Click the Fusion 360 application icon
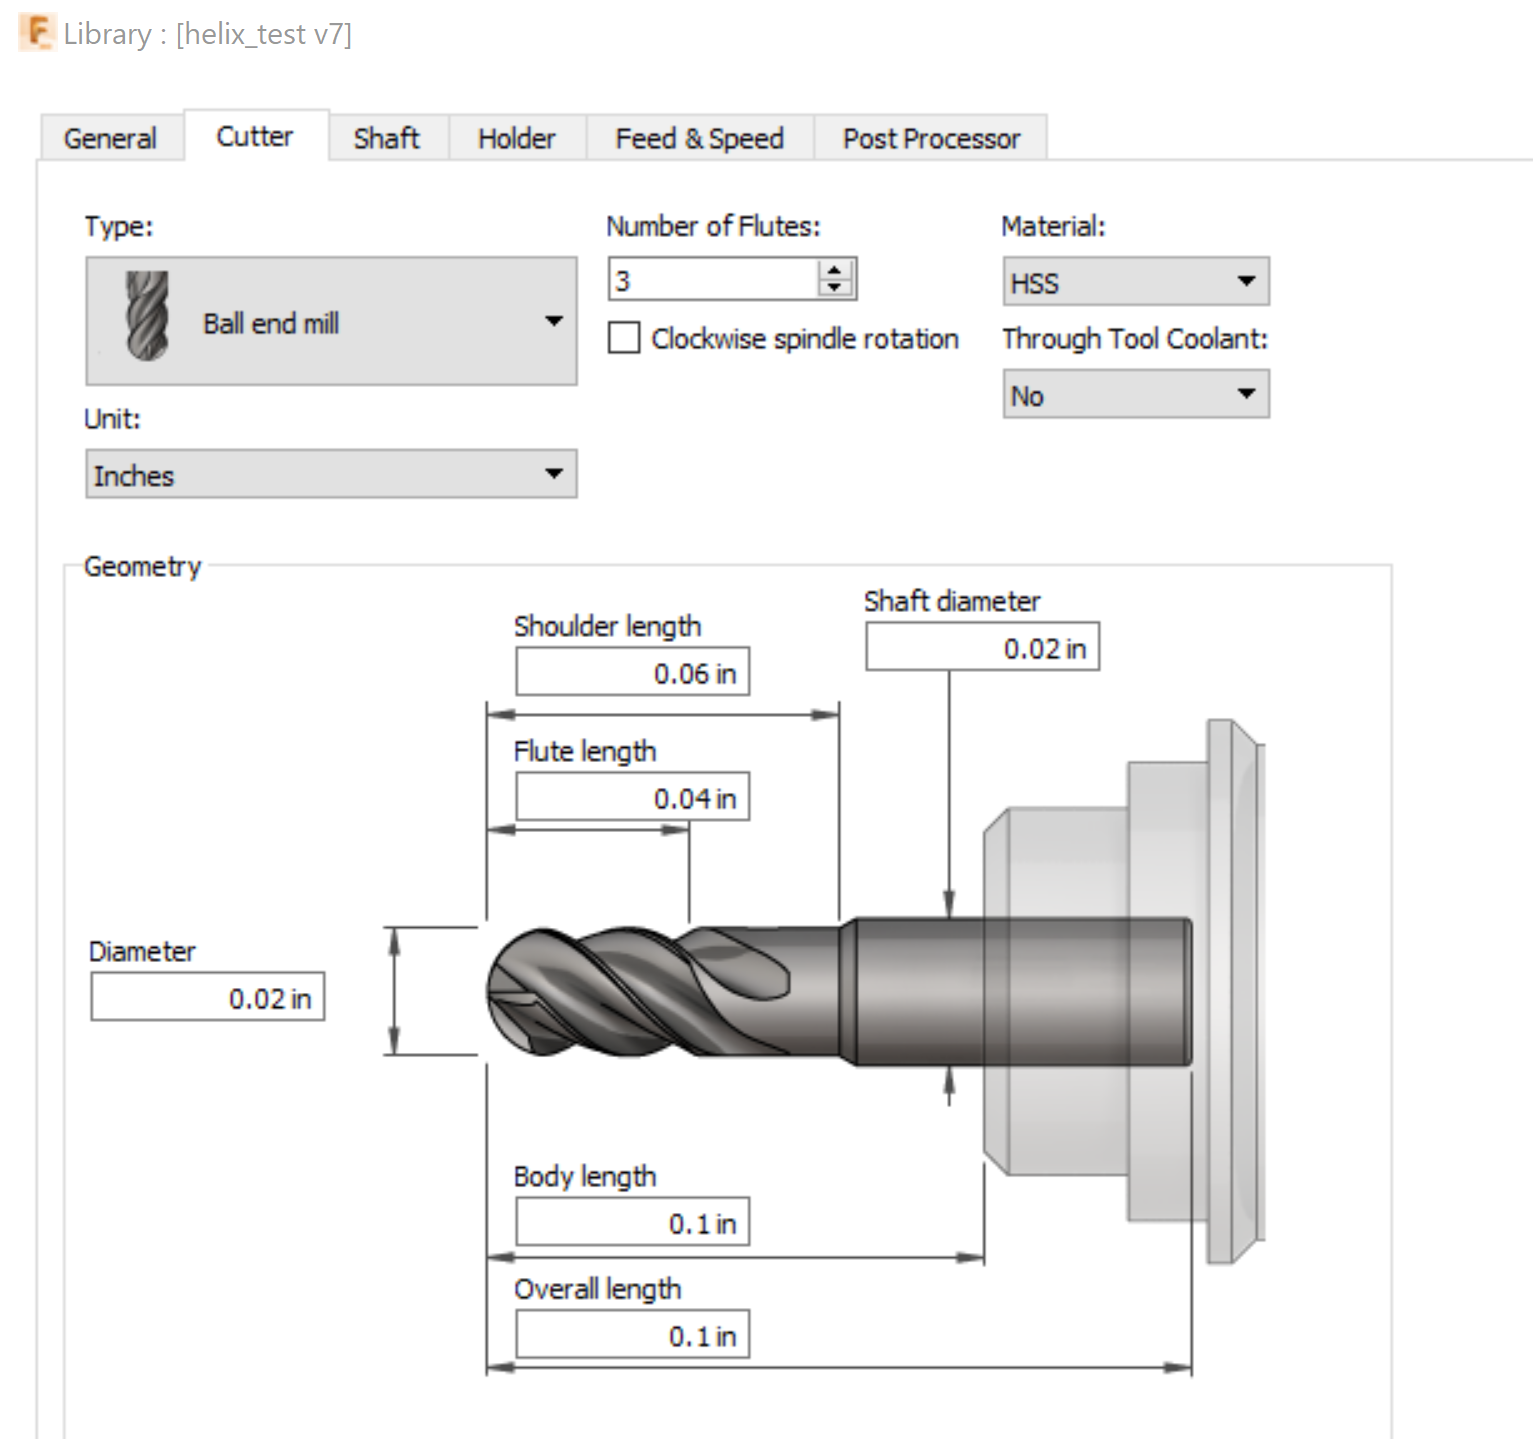 (35, 33)
